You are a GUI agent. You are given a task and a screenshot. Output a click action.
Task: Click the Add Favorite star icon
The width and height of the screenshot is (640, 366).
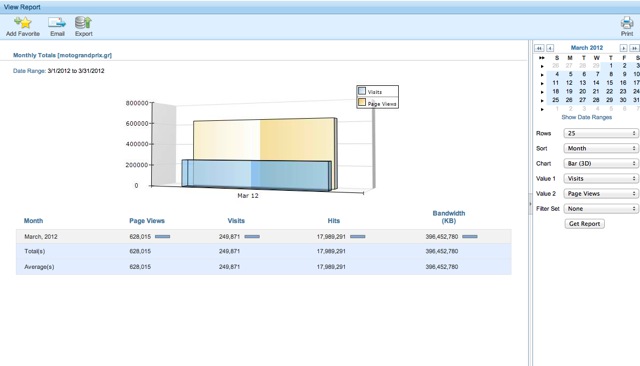[22, 22]
